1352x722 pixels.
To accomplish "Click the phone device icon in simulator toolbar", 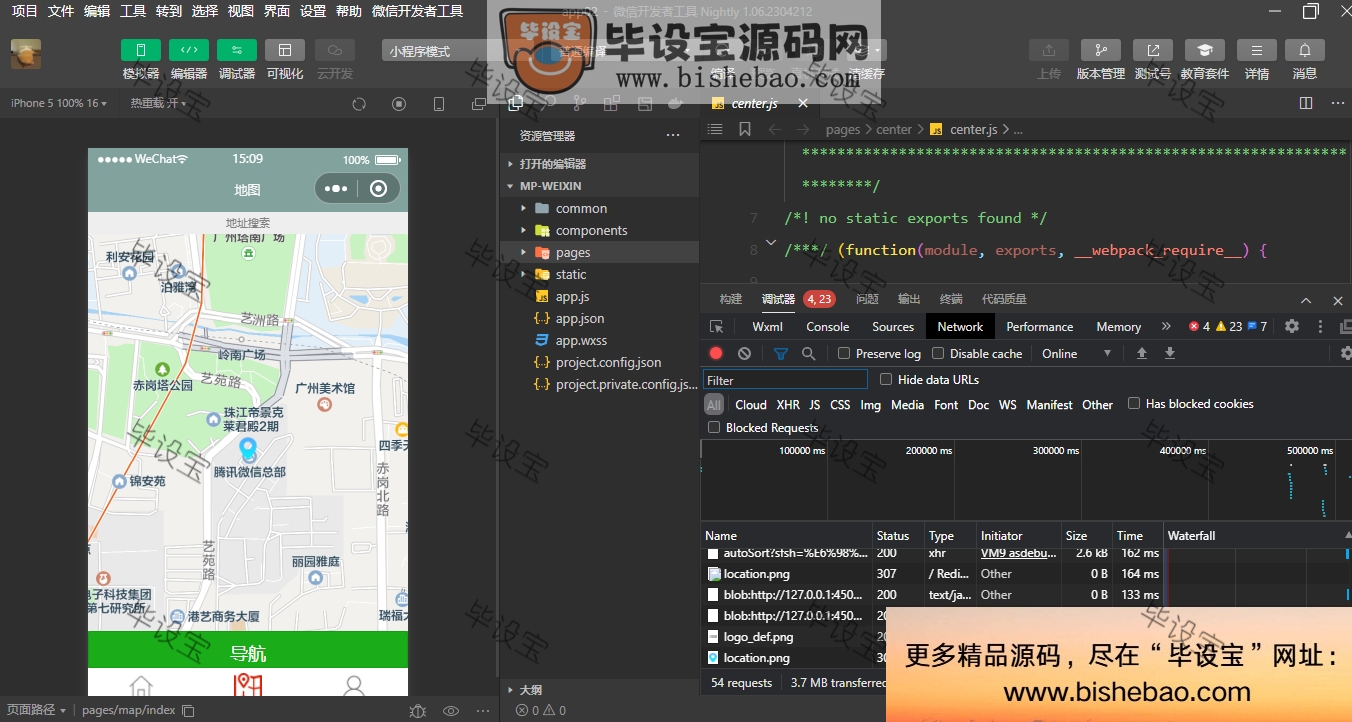I will coord(439,104).
